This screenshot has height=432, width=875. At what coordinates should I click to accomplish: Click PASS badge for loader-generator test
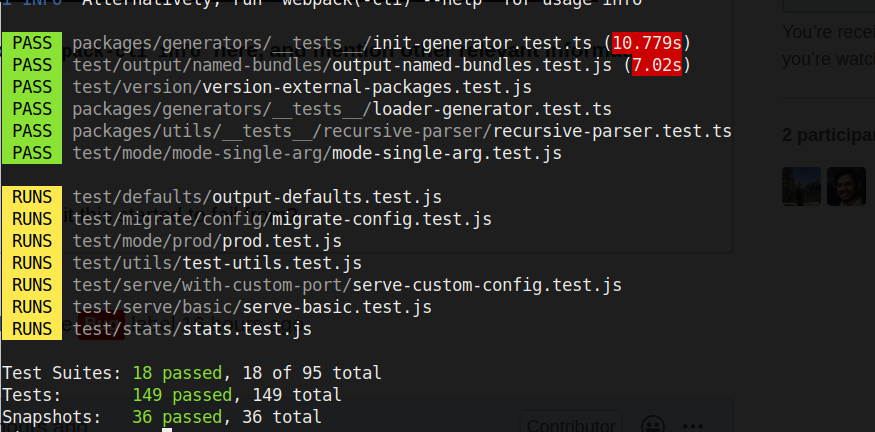click(32, 109)
